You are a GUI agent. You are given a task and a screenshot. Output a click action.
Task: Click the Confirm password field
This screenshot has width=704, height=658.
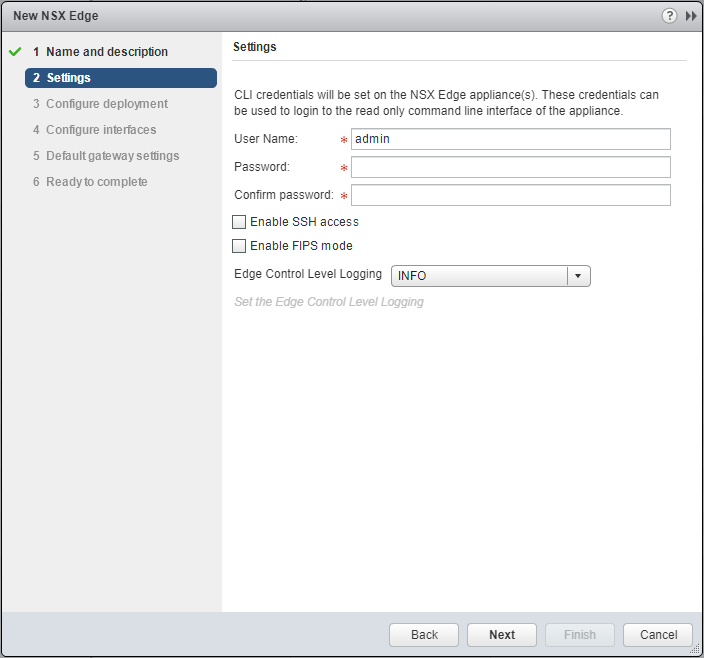(x=510, y=195)
